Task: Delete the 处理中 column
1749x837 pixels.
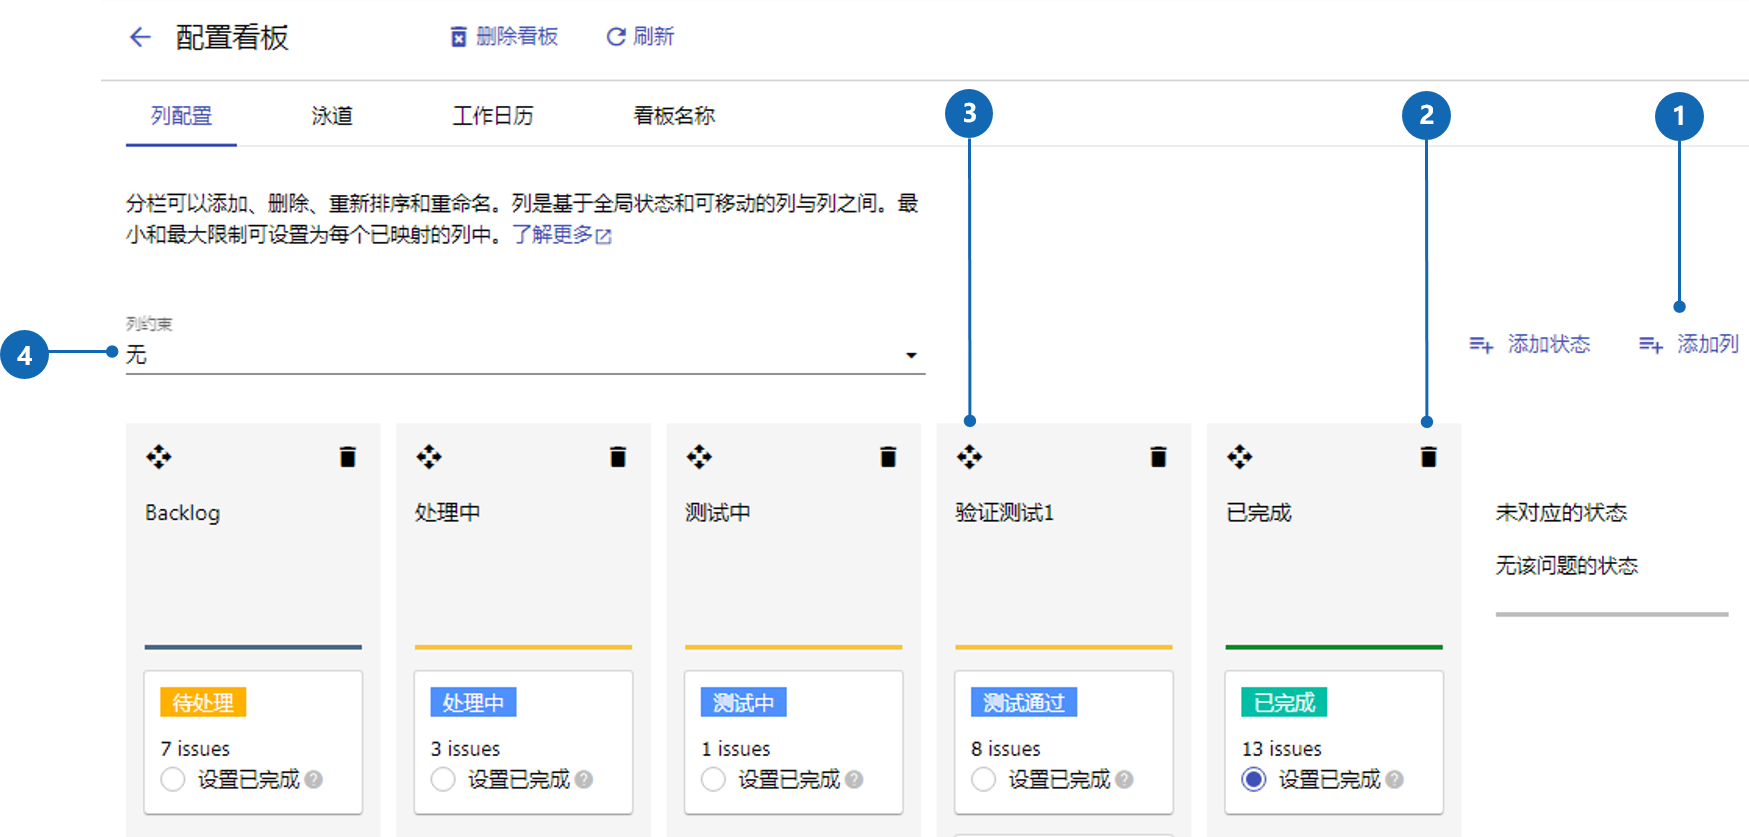Action: pyautogui.click(x=618, y=457)
